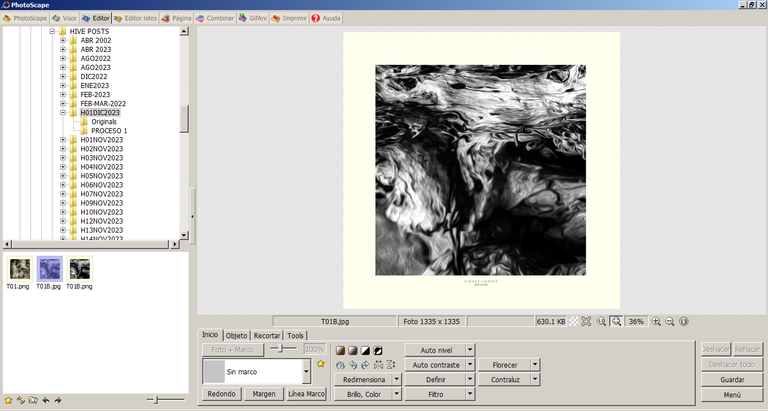Click the favorite frame star icon
The image size is (768, 411).
pyautogui.click(x=321, y=363)
